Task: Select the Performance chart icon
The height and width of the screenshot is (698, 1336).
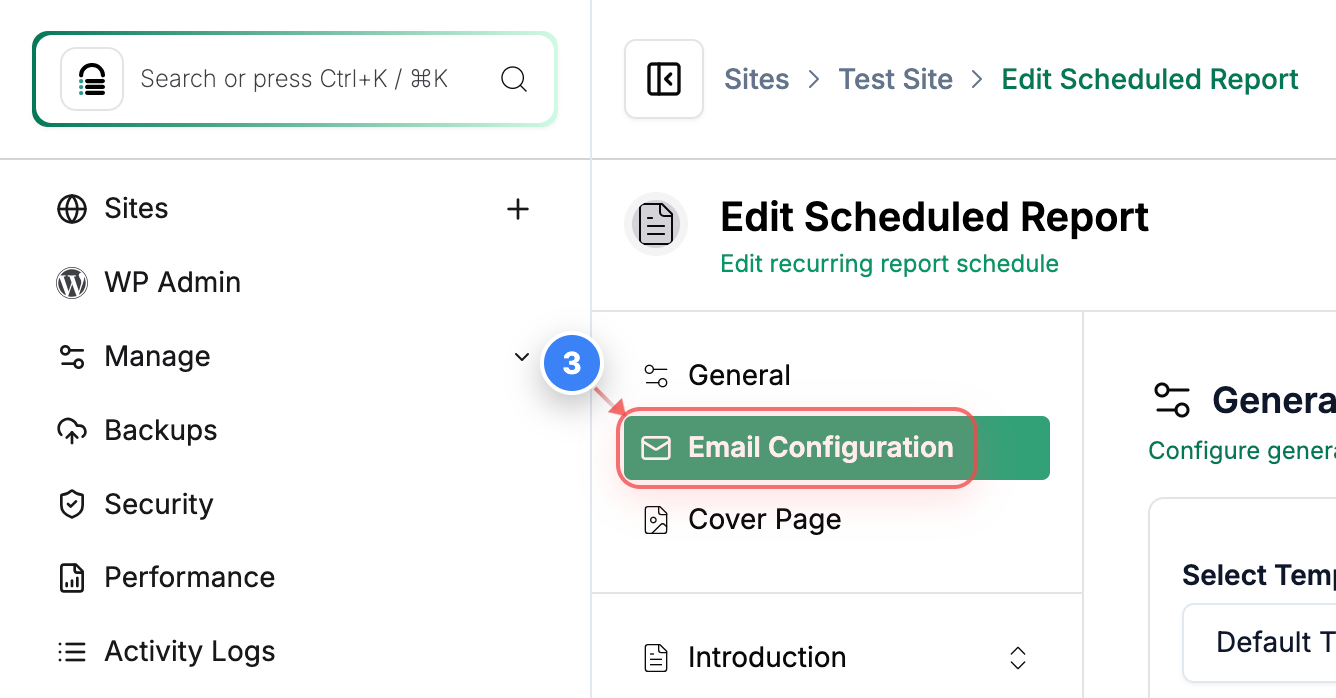Action: pyautogui.click(x=71, y=577)
